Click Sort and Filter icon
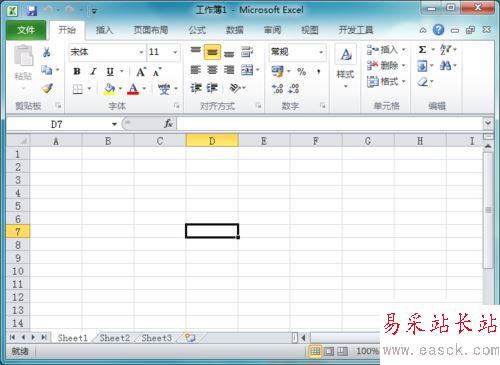This screenshot has width=500, height=365. tap(445, 50)
